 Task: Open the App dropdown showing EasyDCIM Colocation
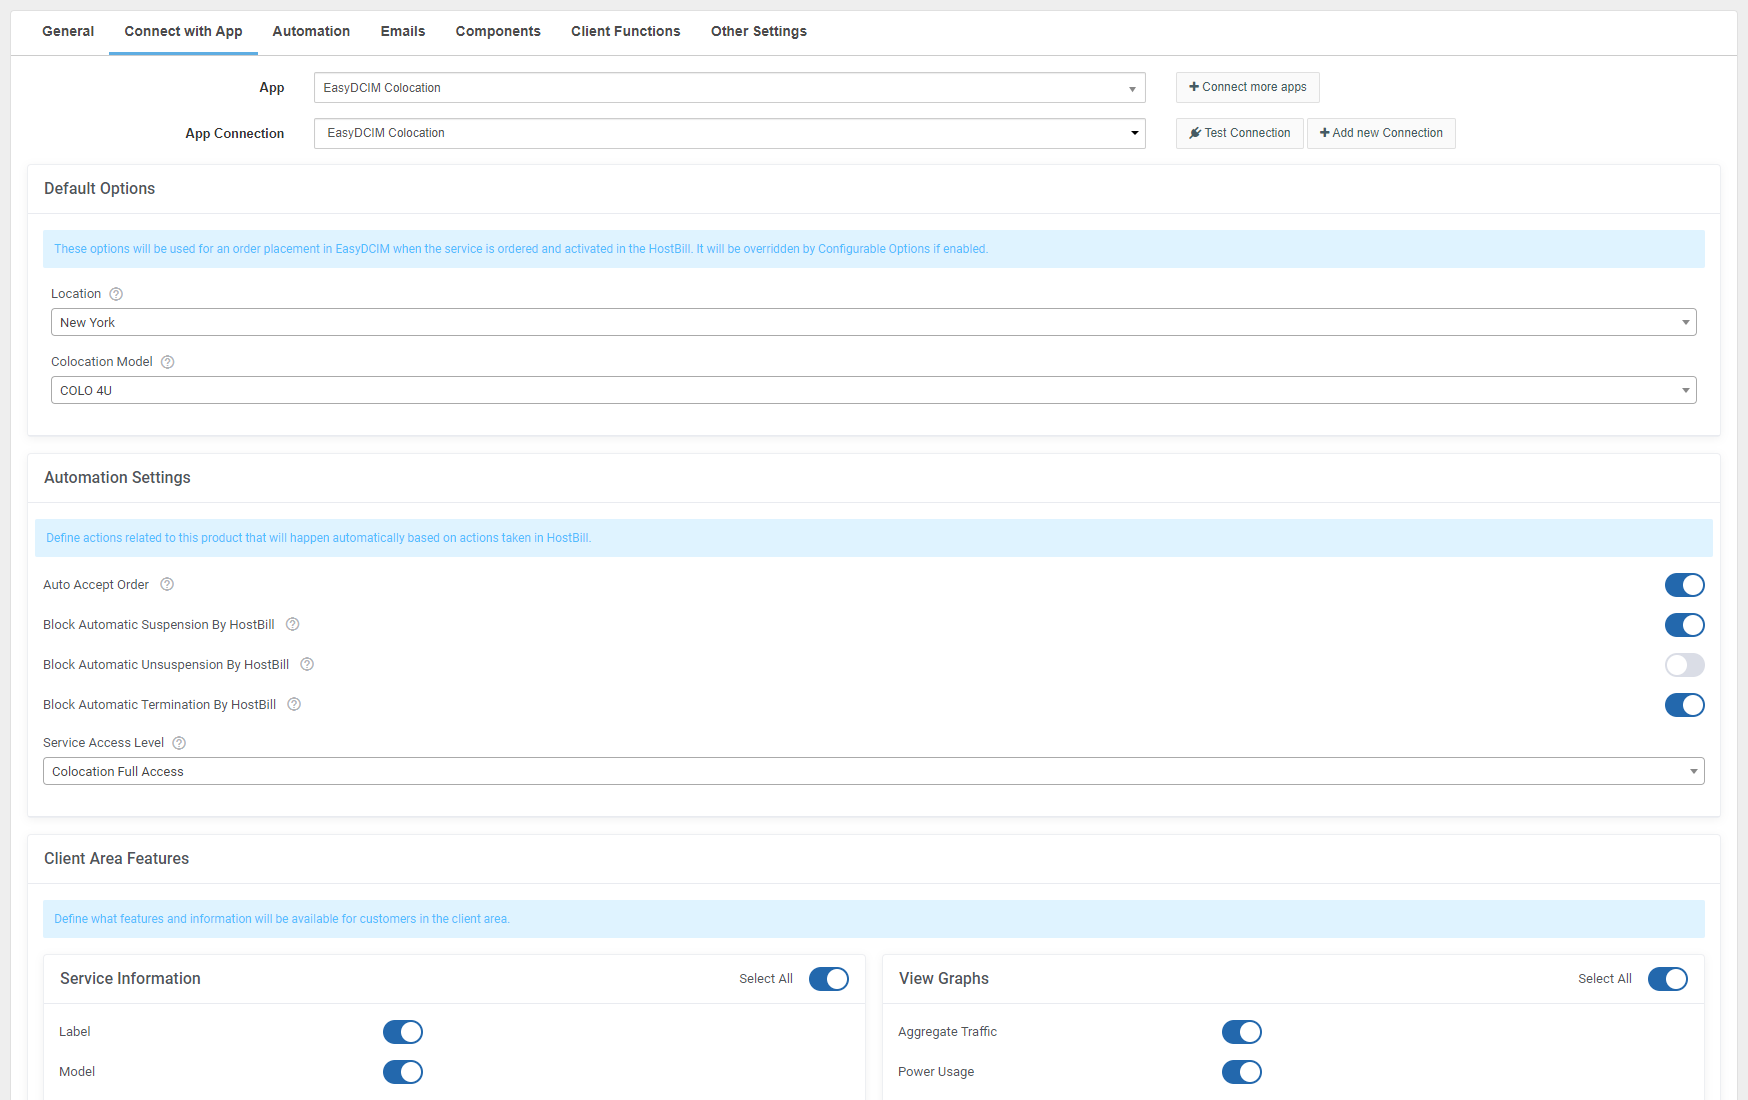pyautogui.click(x=729, y=88)
